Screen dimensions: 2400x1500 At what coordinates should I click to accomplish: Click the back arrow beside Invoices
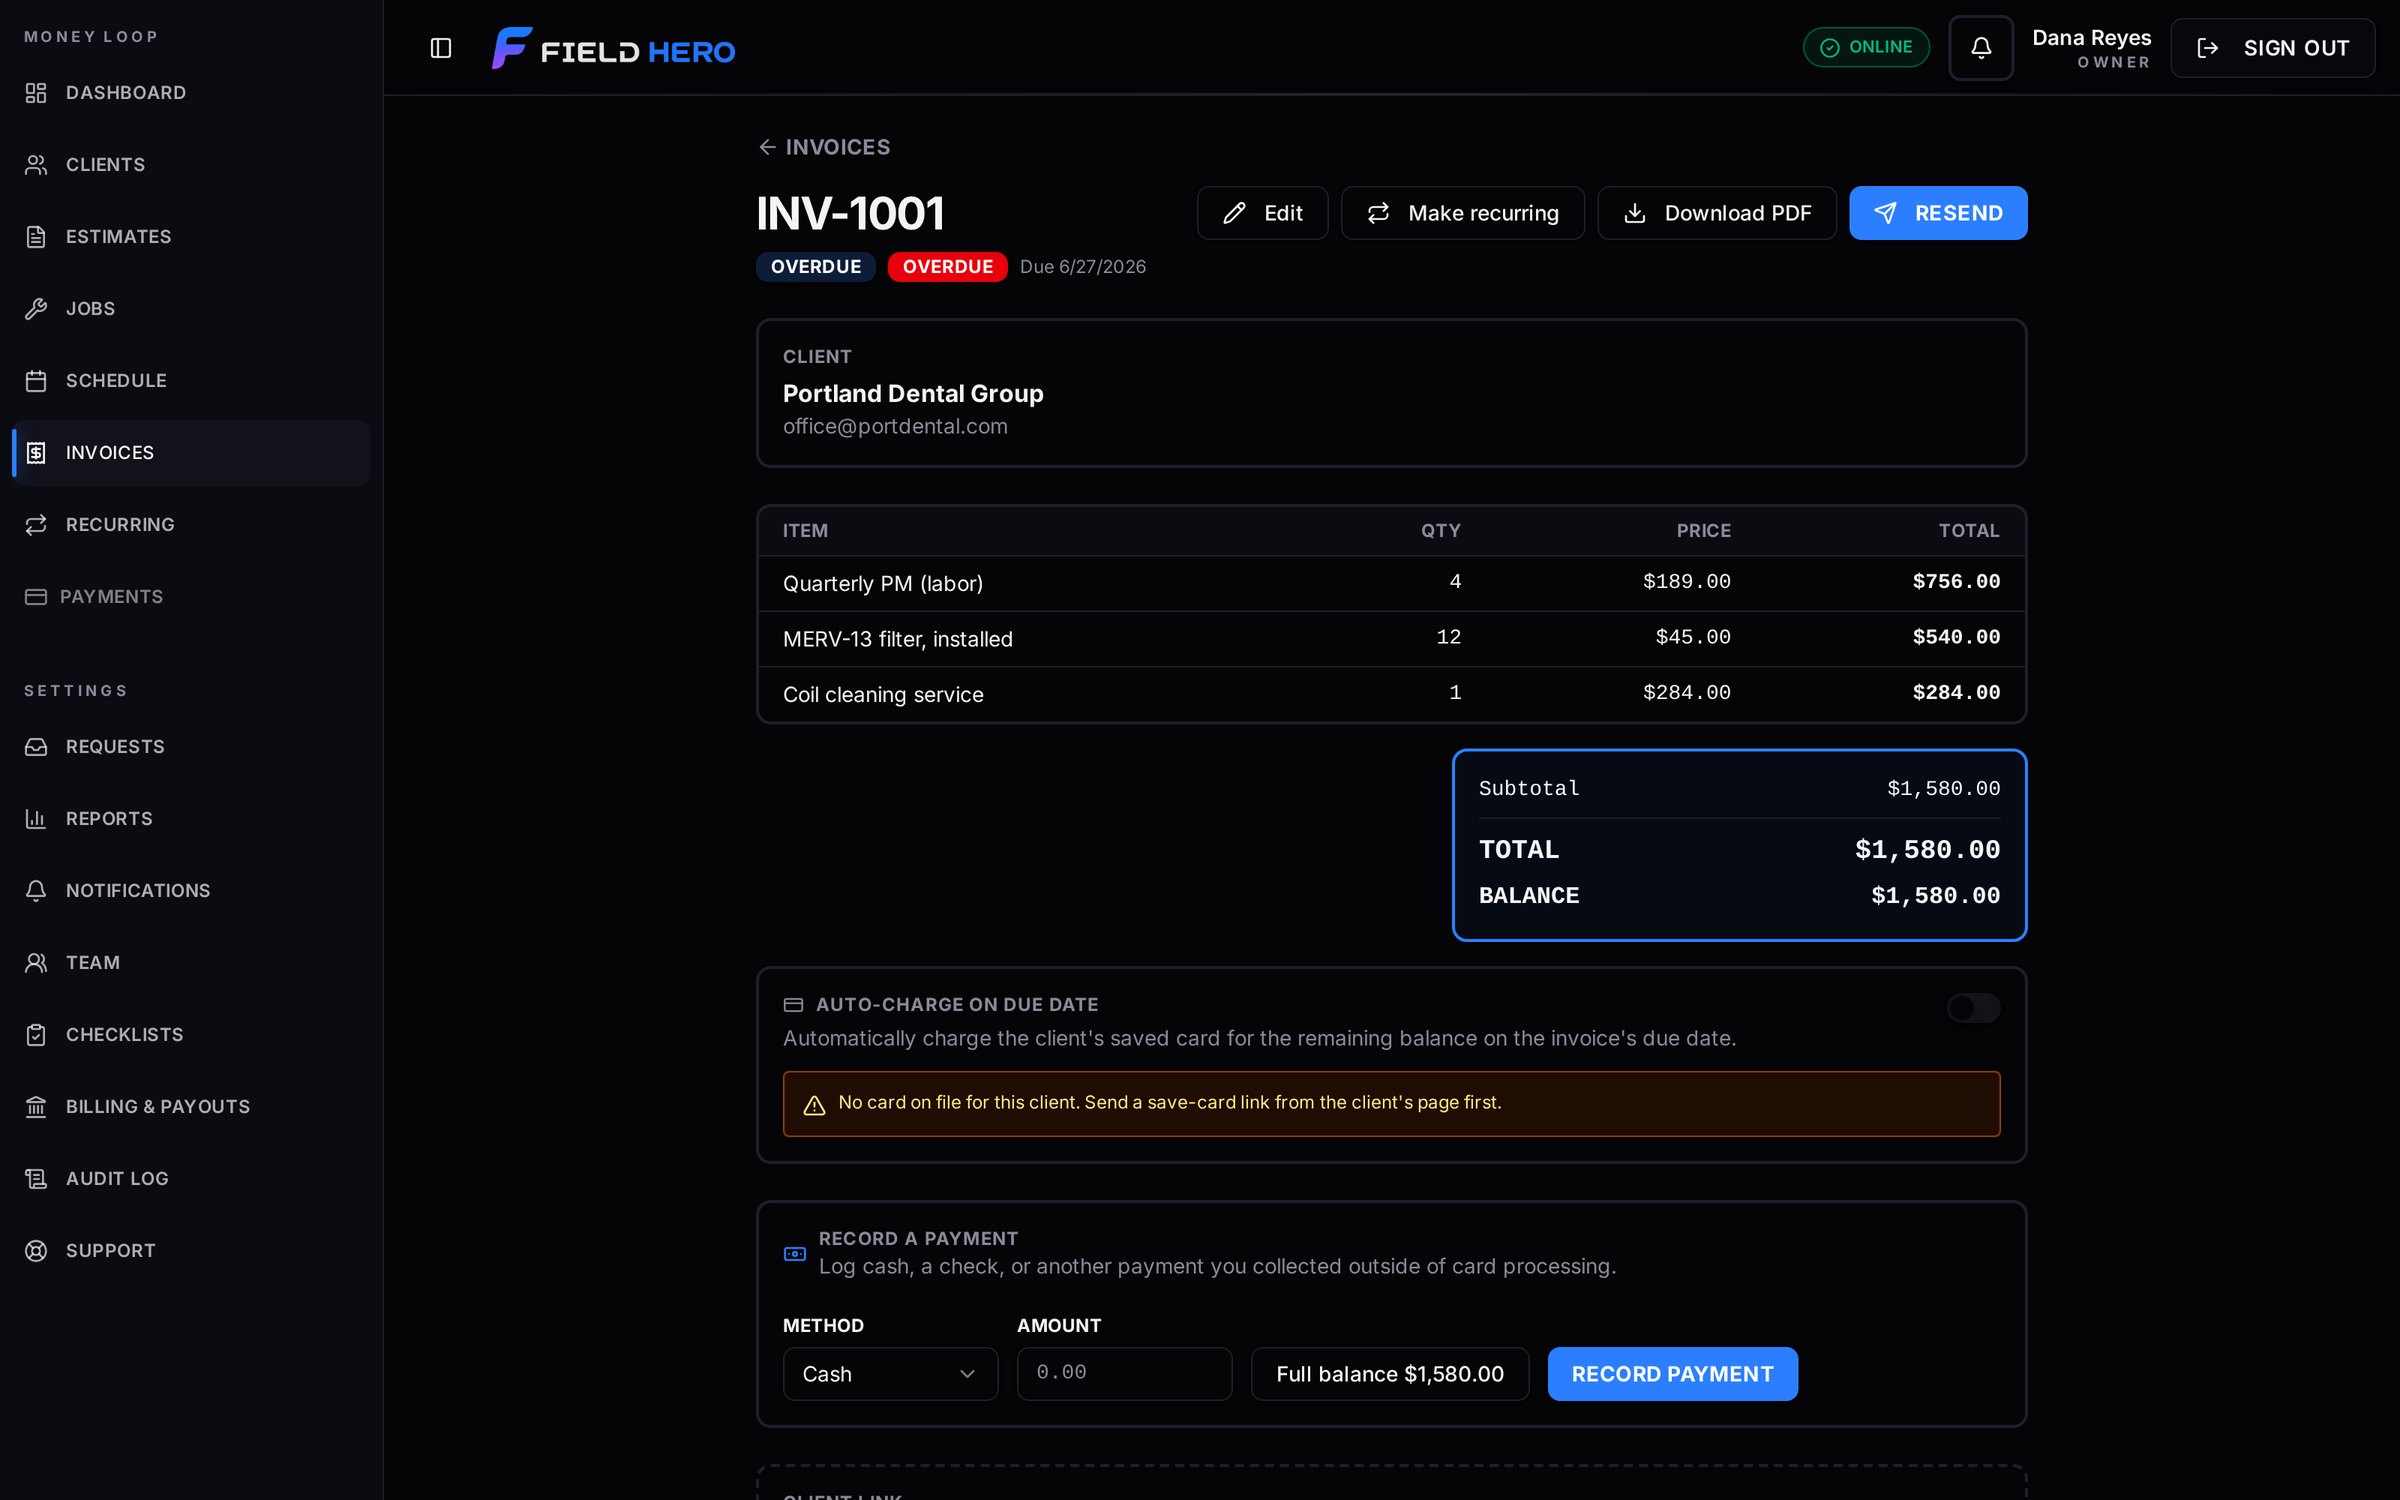[767, 147]
